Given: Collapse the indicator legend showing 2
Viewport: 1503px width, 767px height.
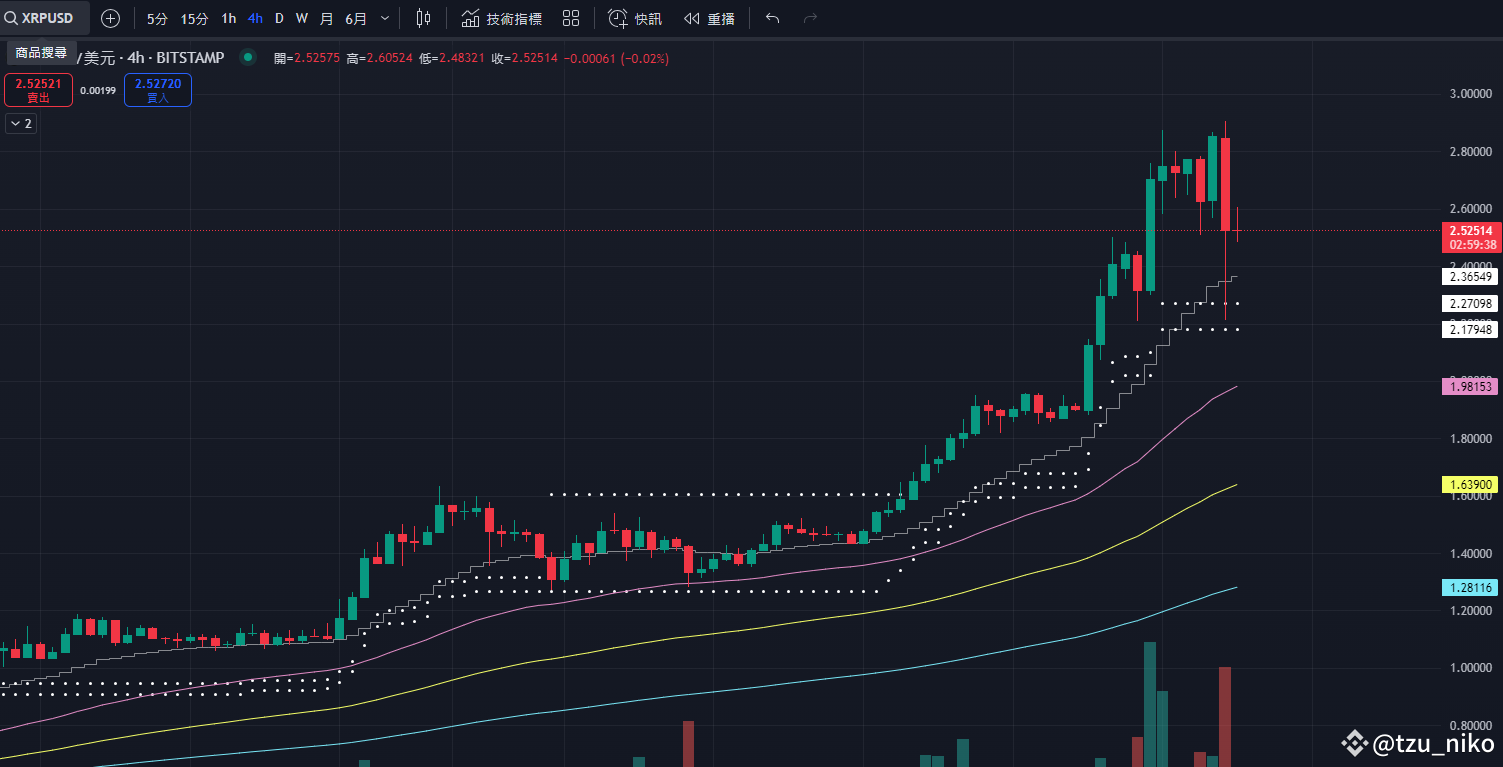Looking at the screenshot, I should (20, 124).
